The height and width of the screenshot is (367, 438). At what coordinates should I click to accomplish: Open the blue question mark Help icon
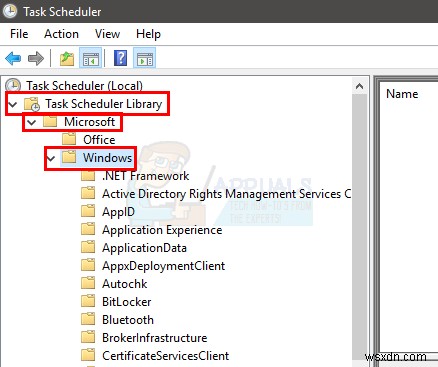[x=120, y=58]
